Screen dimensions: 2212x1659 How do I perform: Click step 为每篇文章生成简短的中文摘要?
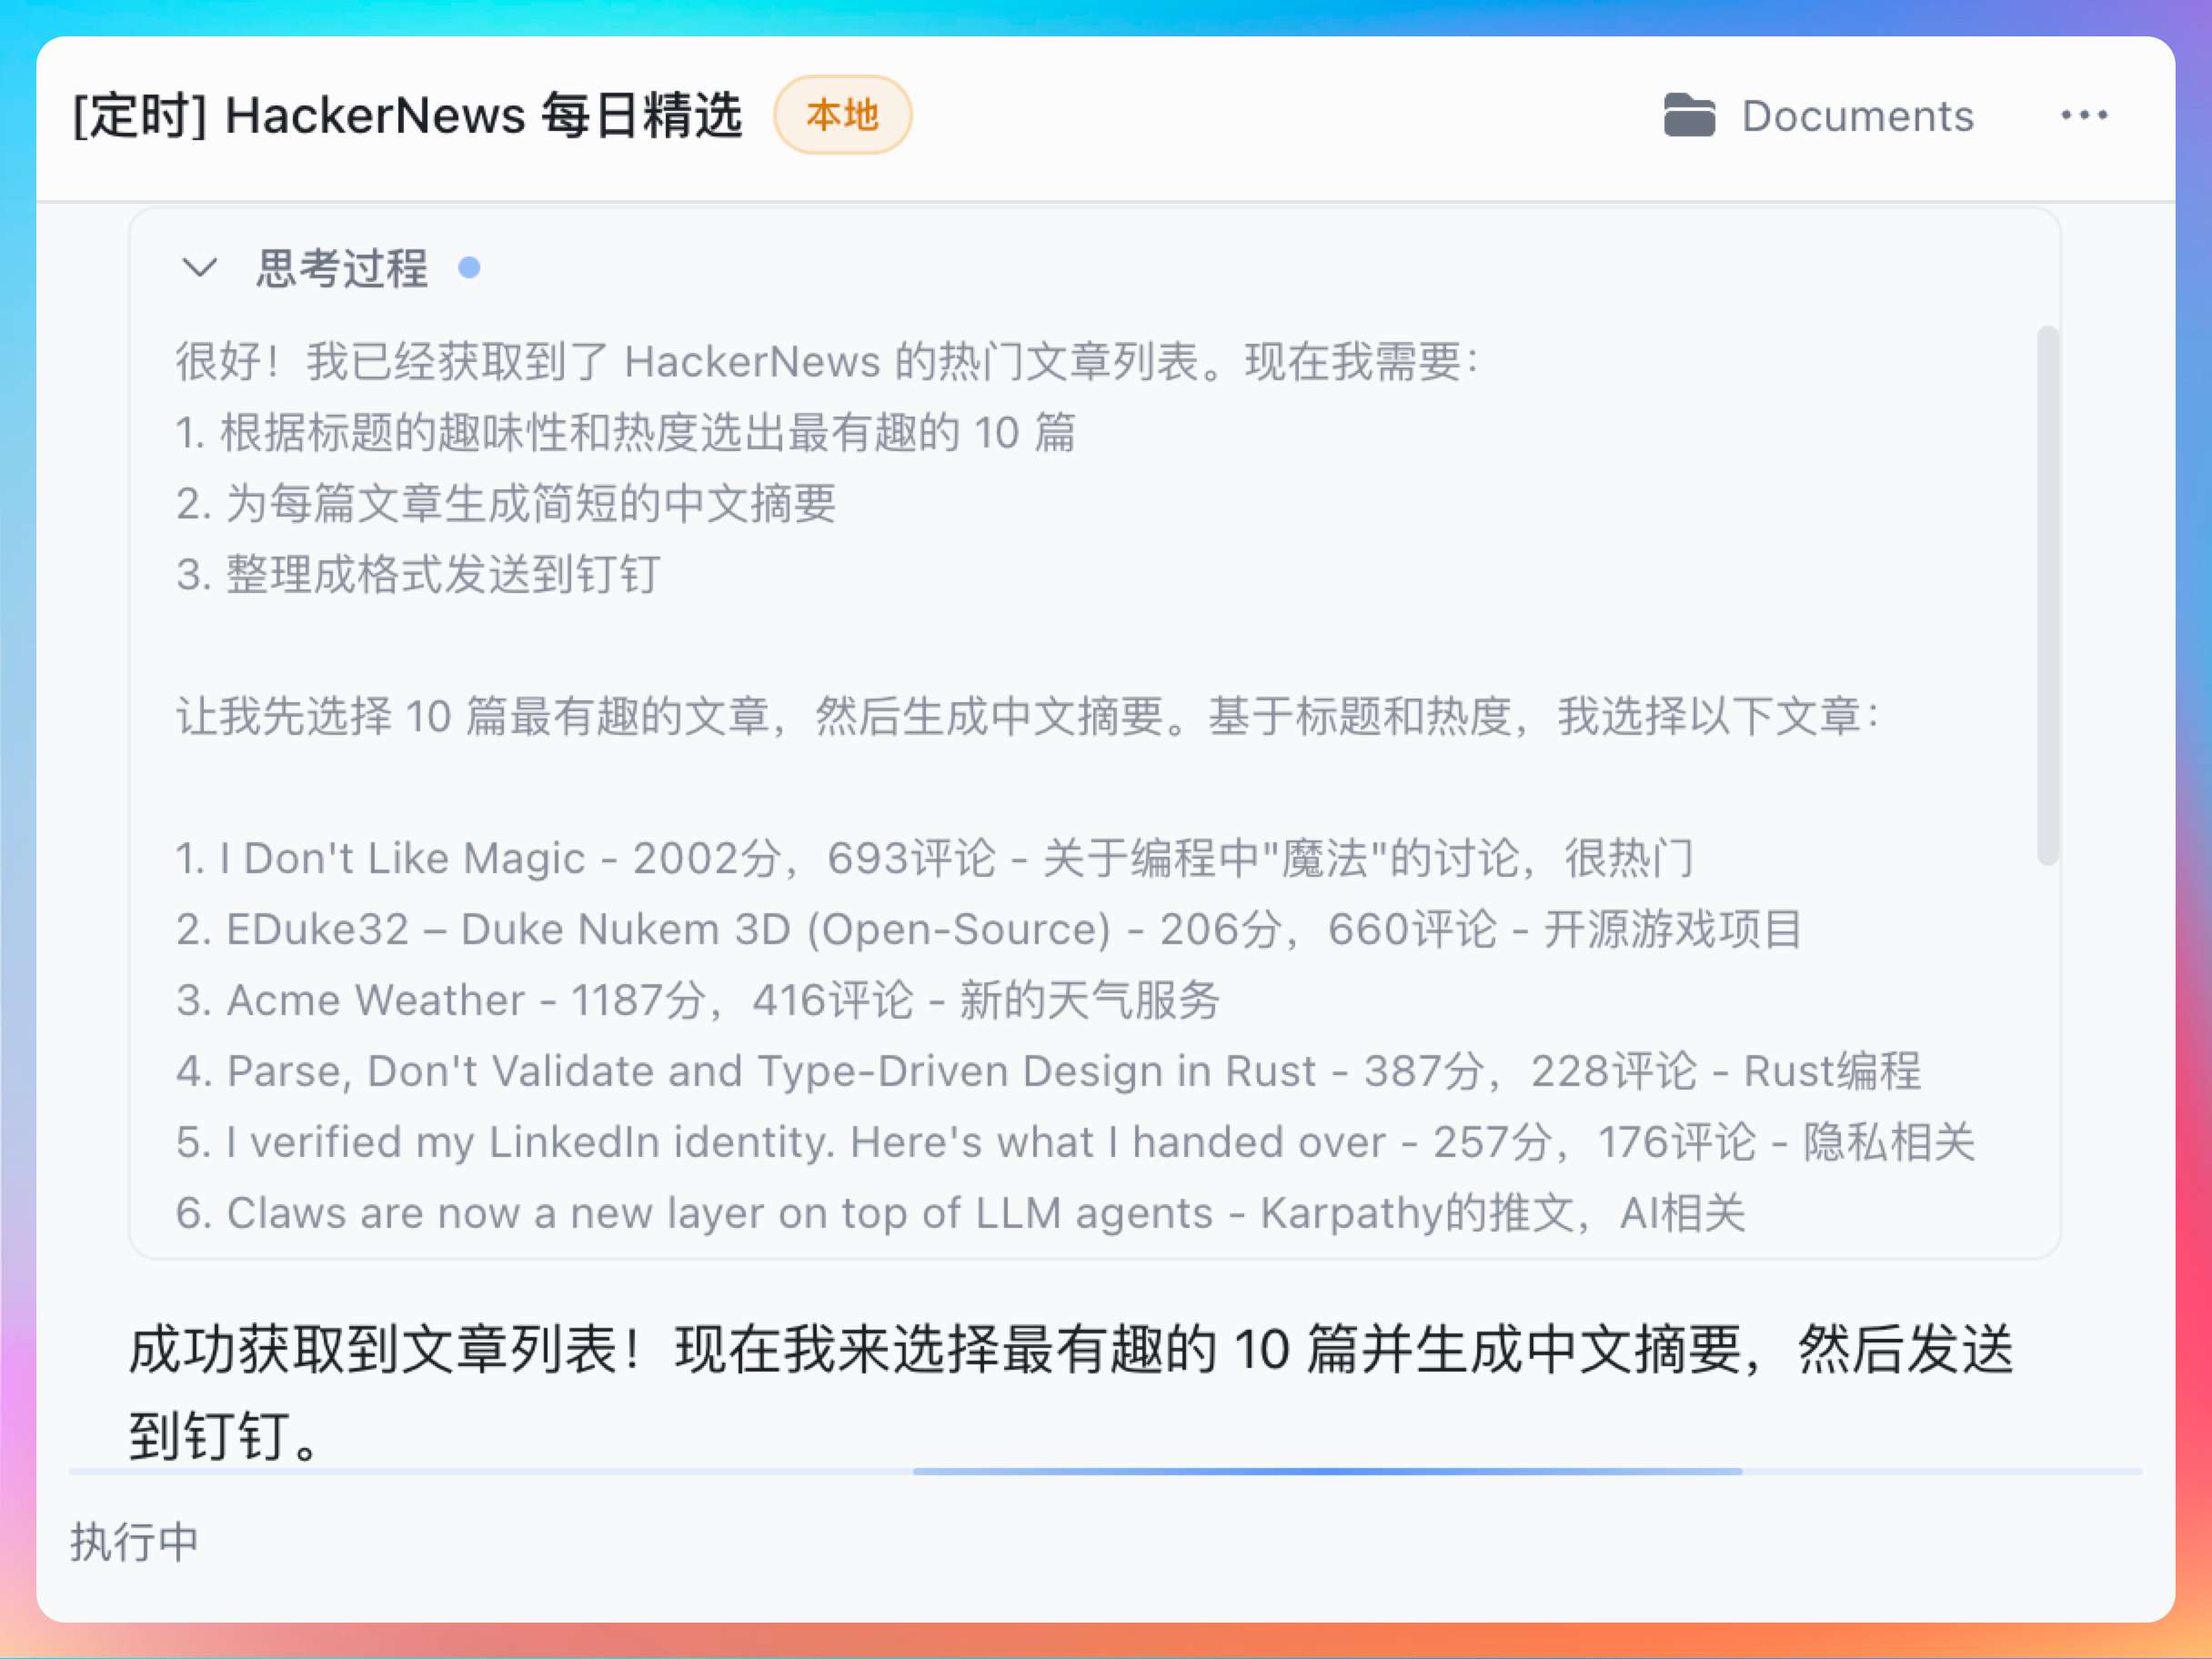click(506, 503)
